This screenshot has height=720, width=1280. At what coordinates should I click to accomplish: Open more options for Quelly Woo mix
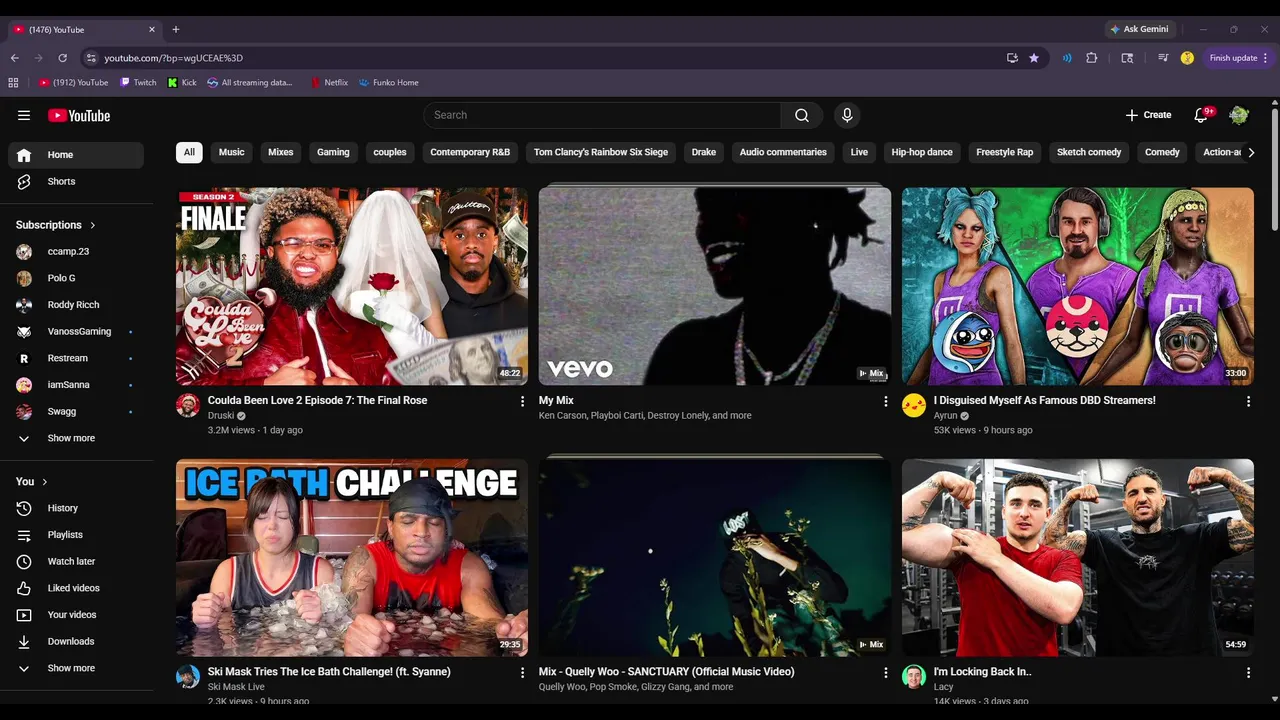click(885, 673)
